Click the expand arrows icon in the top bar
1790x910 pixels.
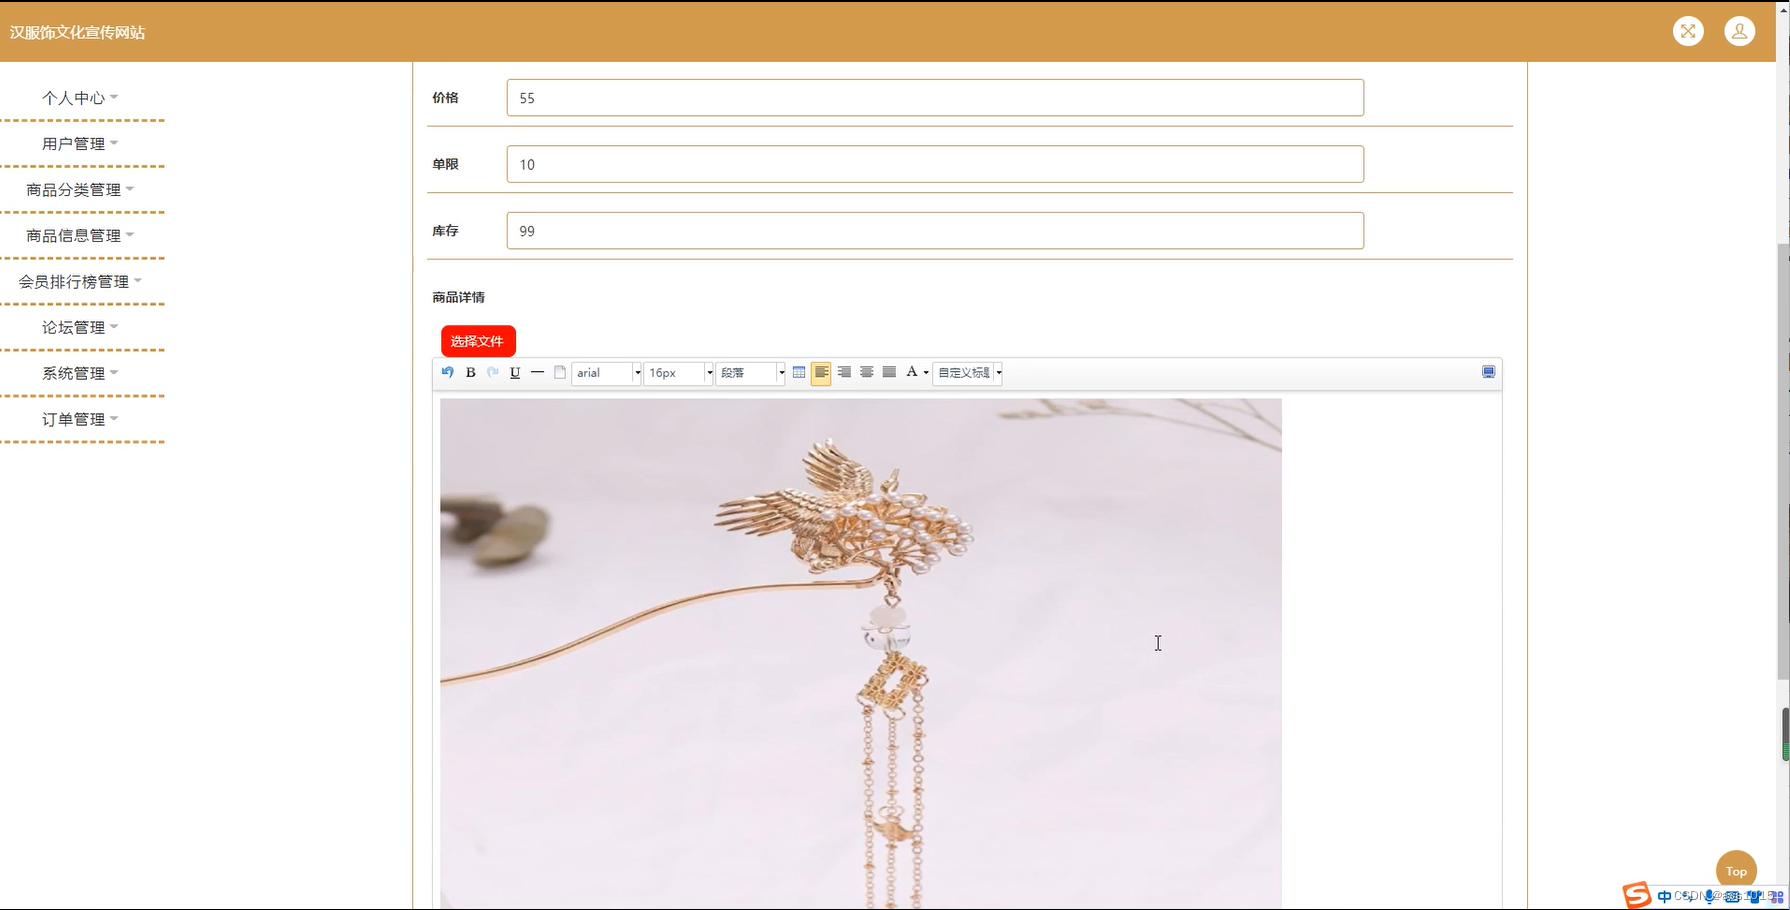[x=1688, y=31]
